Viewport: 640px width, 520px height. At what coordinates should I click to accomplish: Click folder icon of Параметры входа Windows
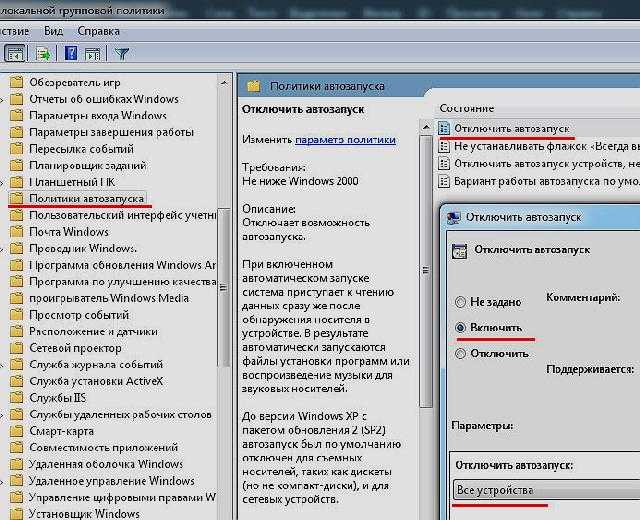click(x=16, y=116)
